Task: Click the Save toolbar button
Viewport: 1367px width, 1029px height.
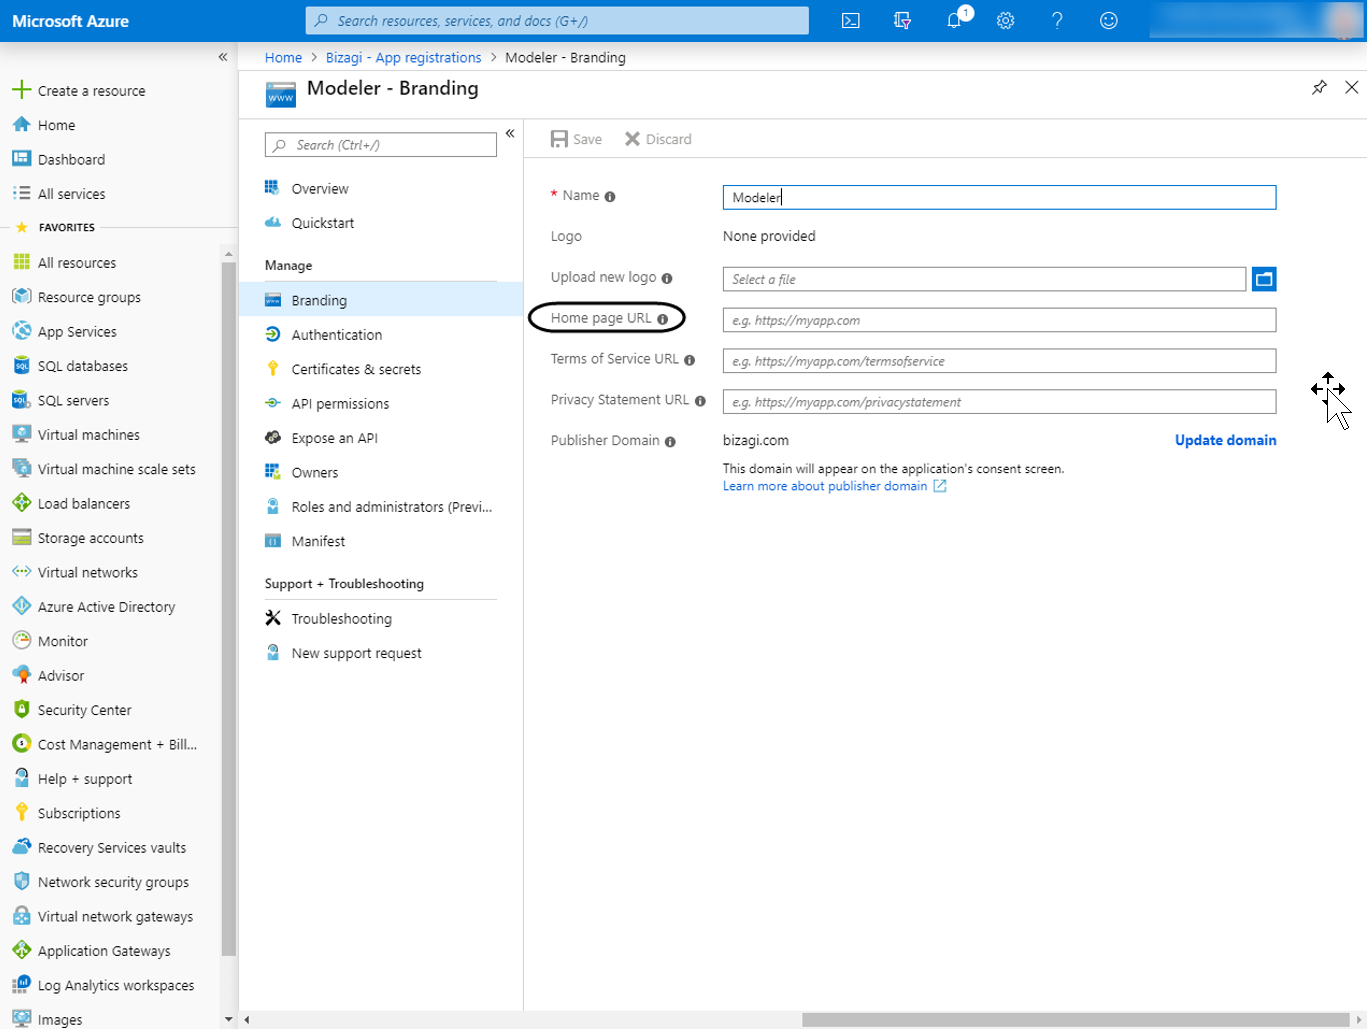Action: pyautogui.click(x=576, y=139)
